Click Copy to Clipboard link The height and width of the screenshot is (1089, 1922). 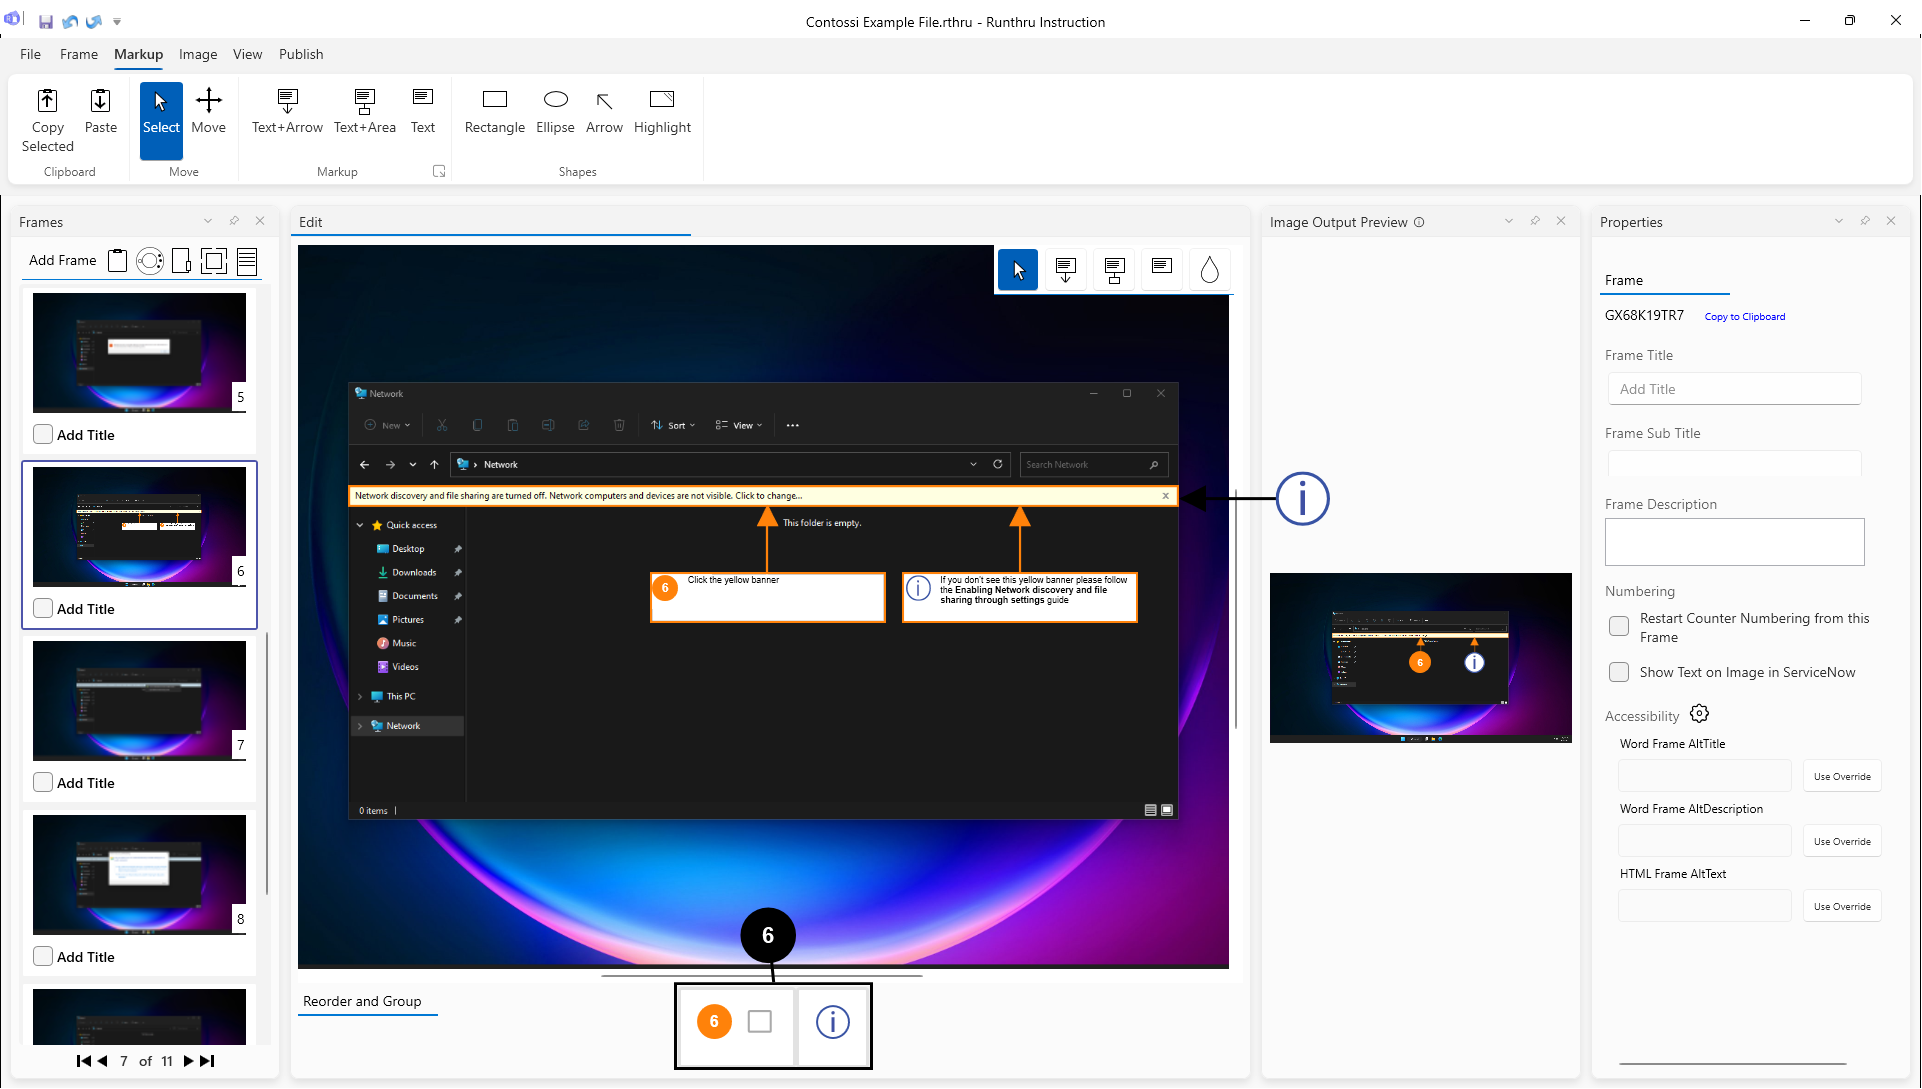1744,316
